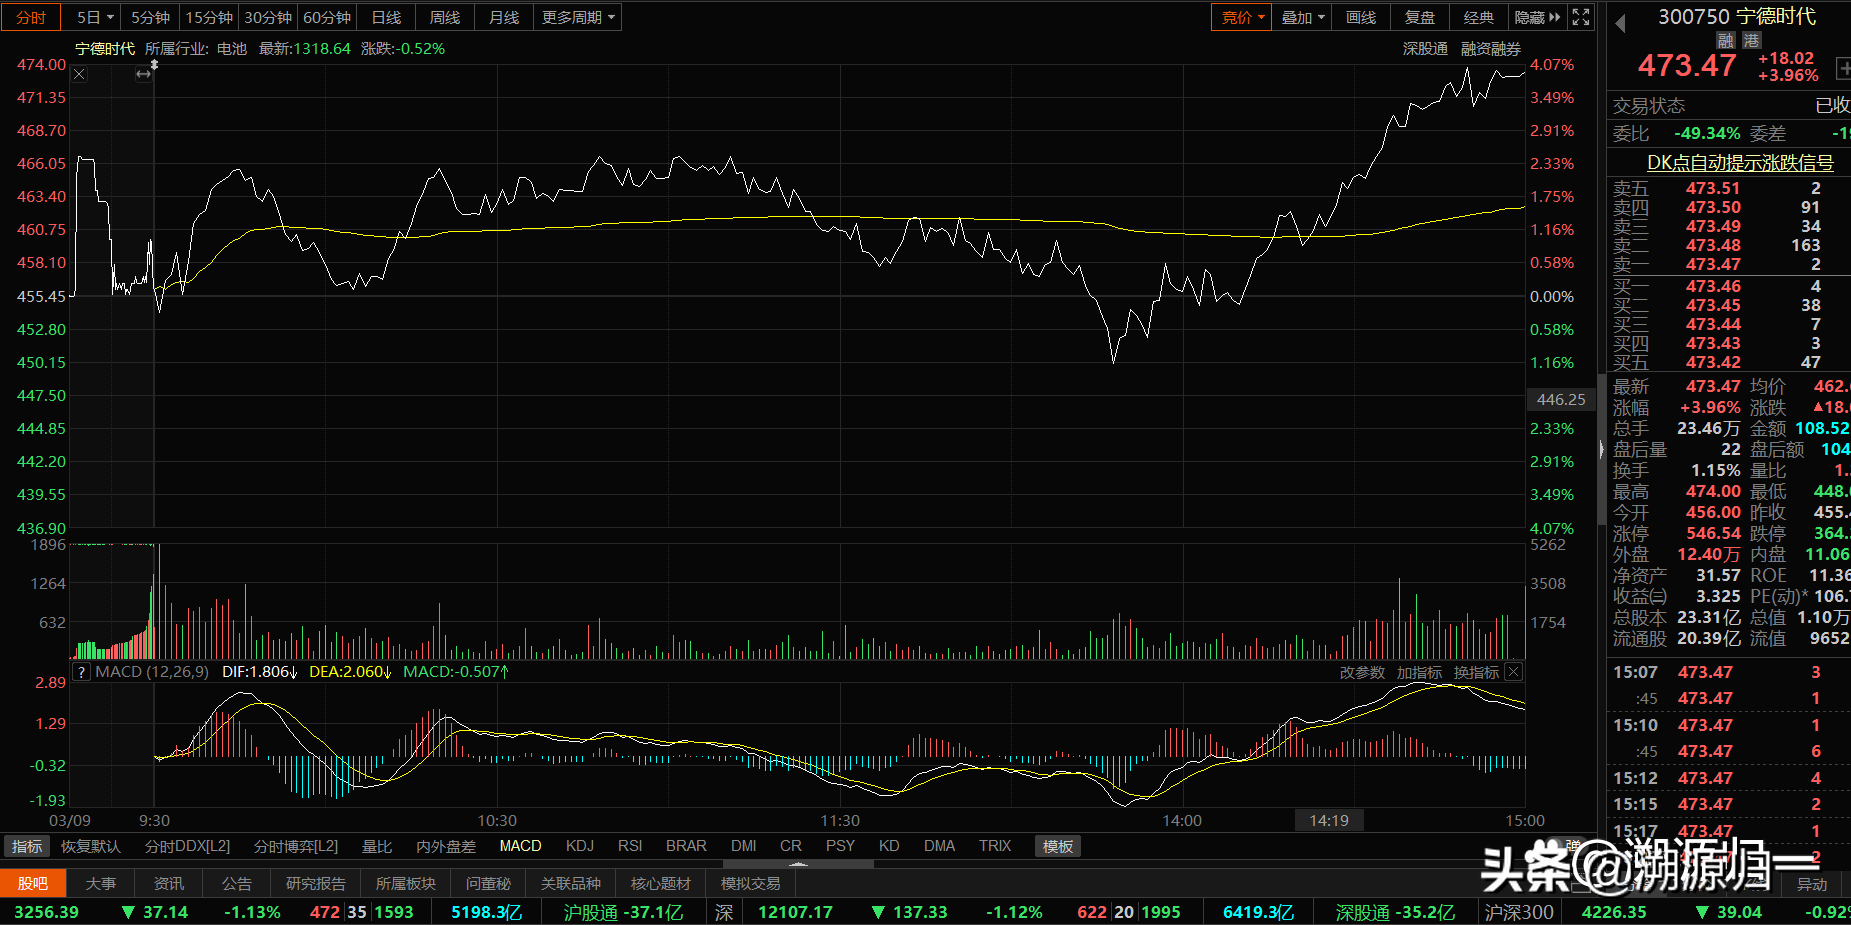Switch to 月线 monthly chart
This screenshot has width=1851, height=925.
[504, 17]
